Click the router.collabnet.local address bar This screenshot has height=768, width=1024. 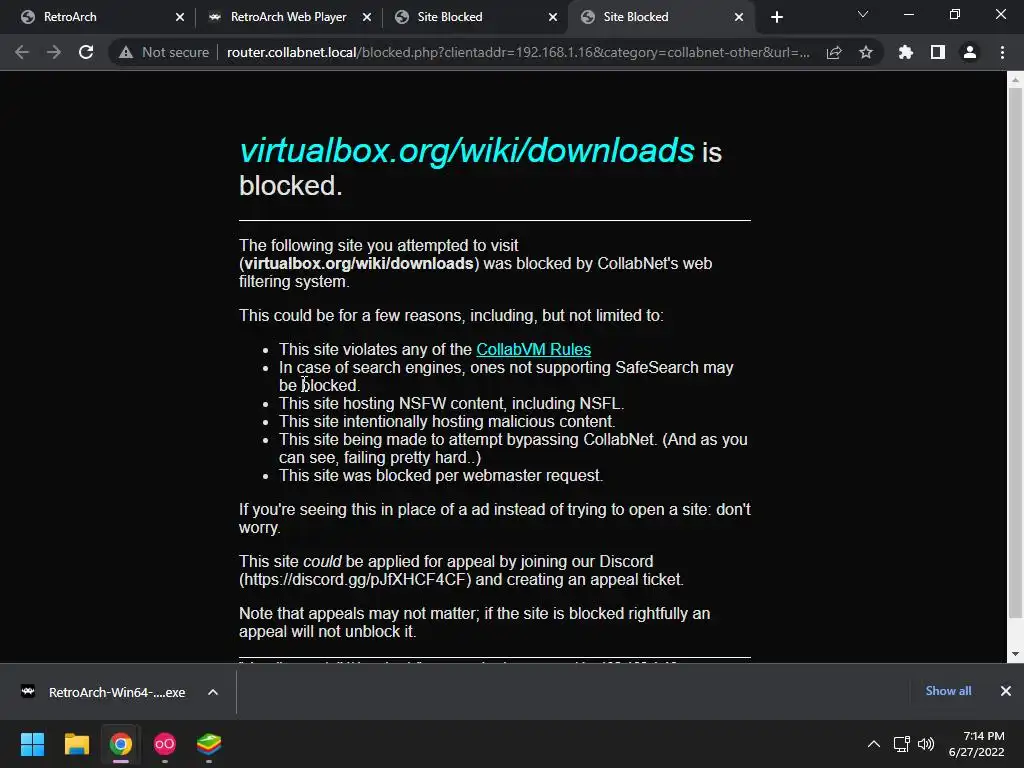click(518, 52)
